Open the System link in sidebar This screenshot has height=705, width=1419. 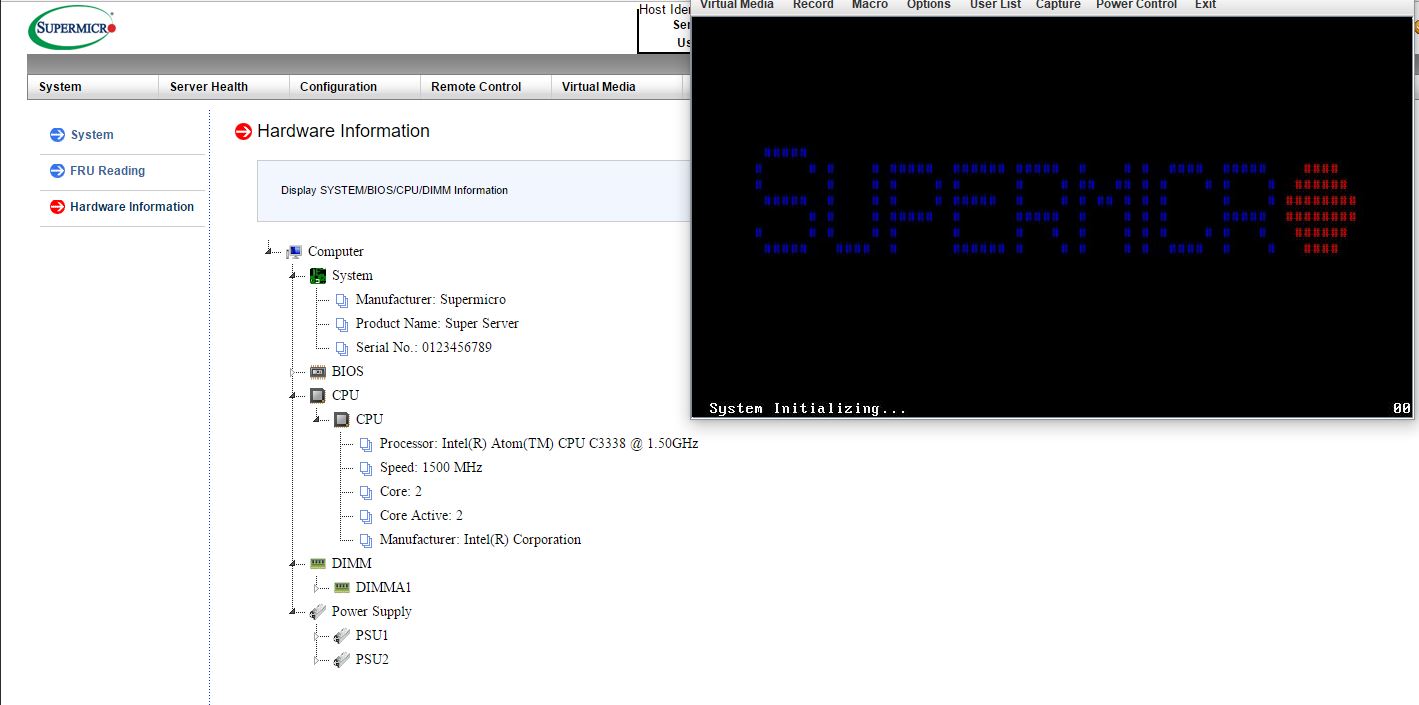(x=92, y=135)
